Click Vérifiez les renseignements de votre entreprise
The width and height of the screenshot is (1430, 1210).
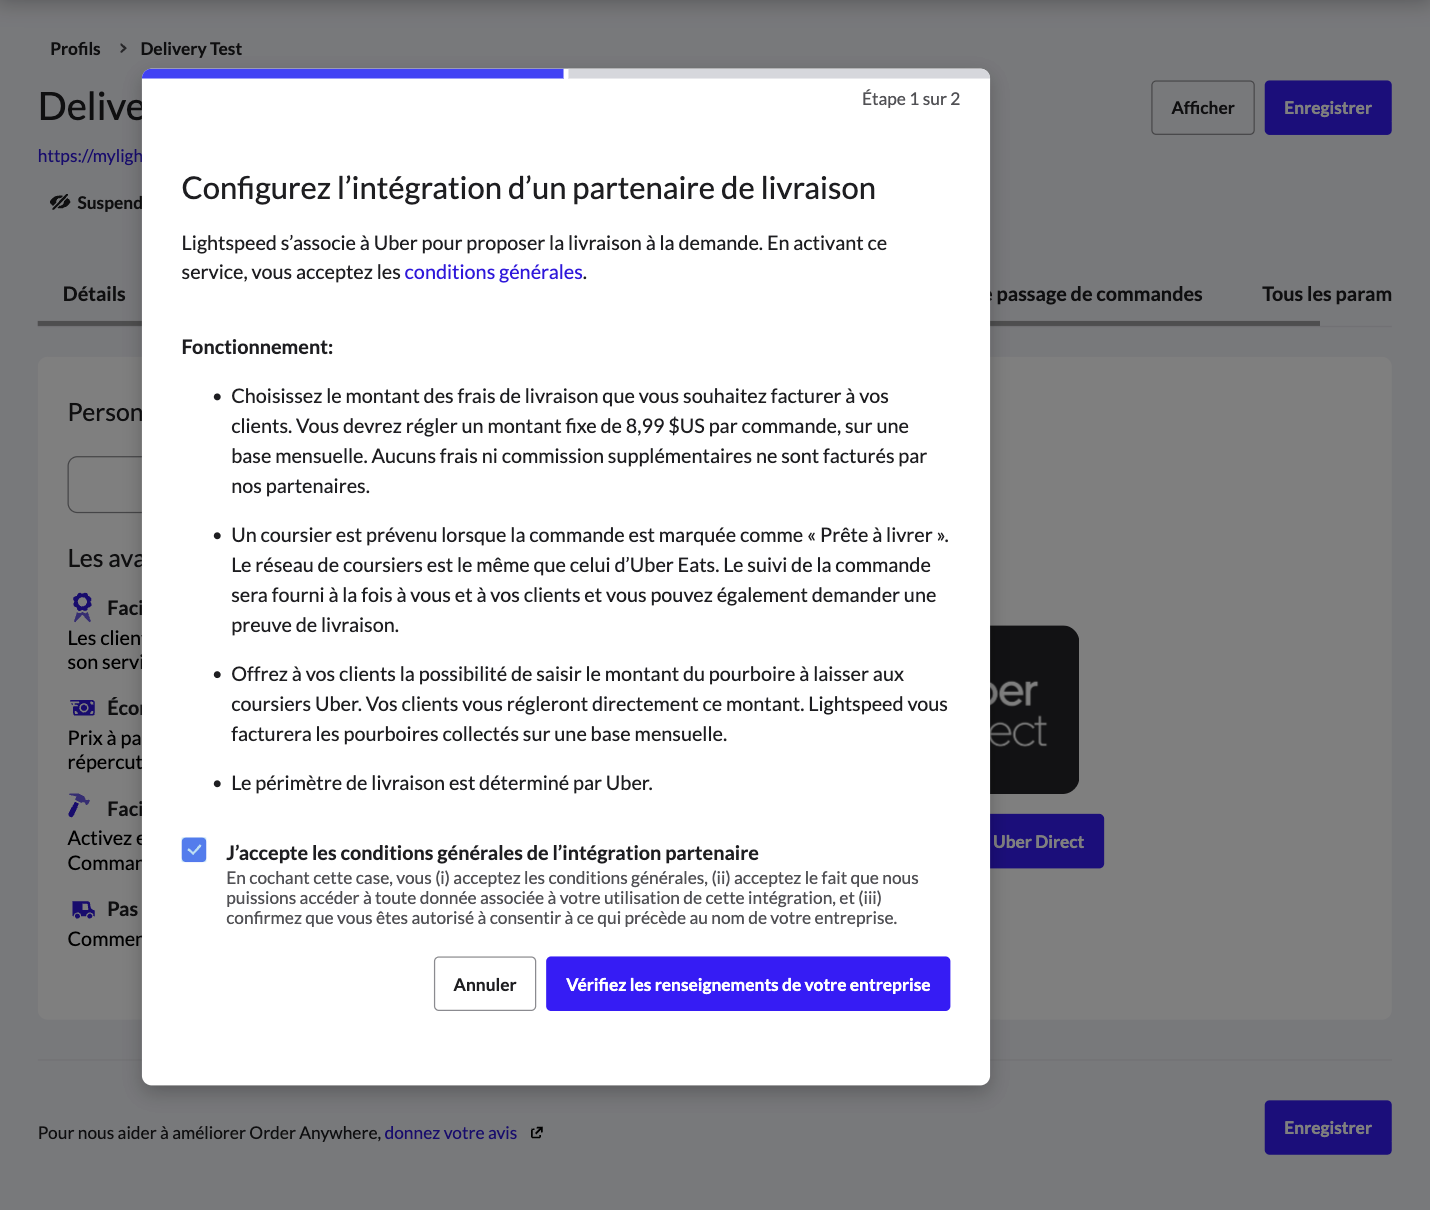tap(748, 984)
